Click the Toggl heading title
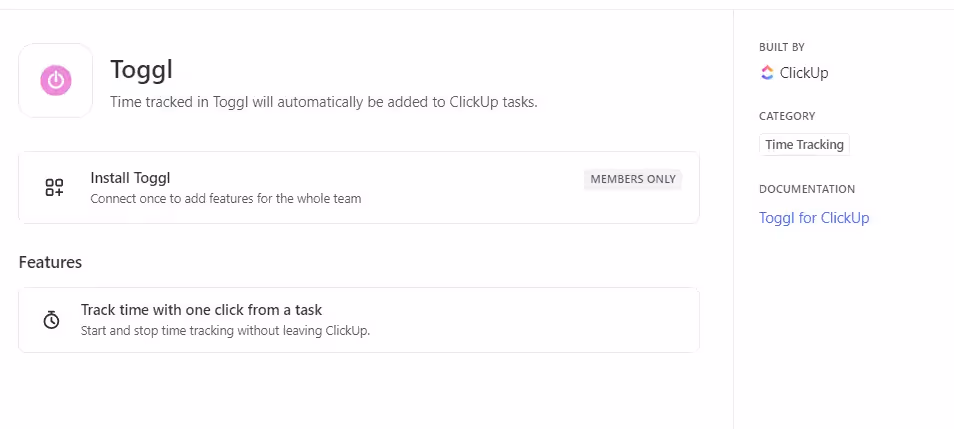Viewport: 954px width, 429px height. pyautogui.click(x=142, y=69)
